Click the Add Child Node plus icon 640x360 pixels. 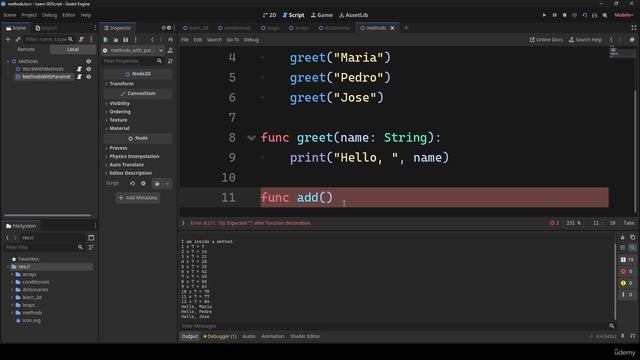pos(8,40)
